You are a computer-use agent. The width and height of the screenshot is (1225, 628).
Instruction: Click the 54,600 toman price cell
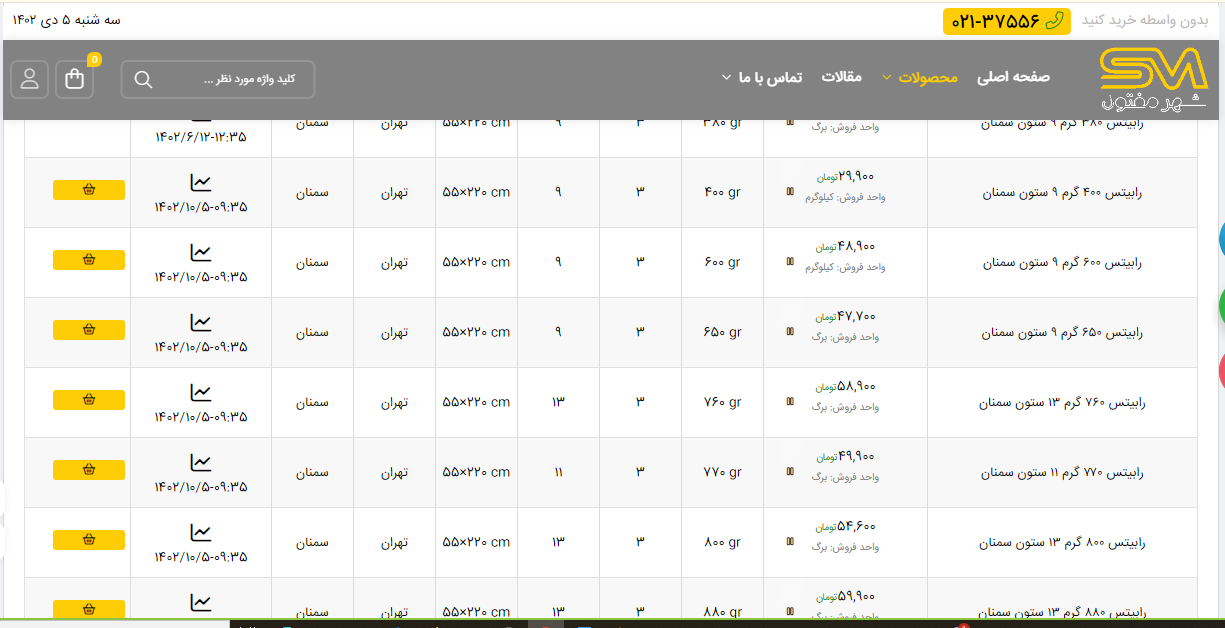click(x=845, y=526)
